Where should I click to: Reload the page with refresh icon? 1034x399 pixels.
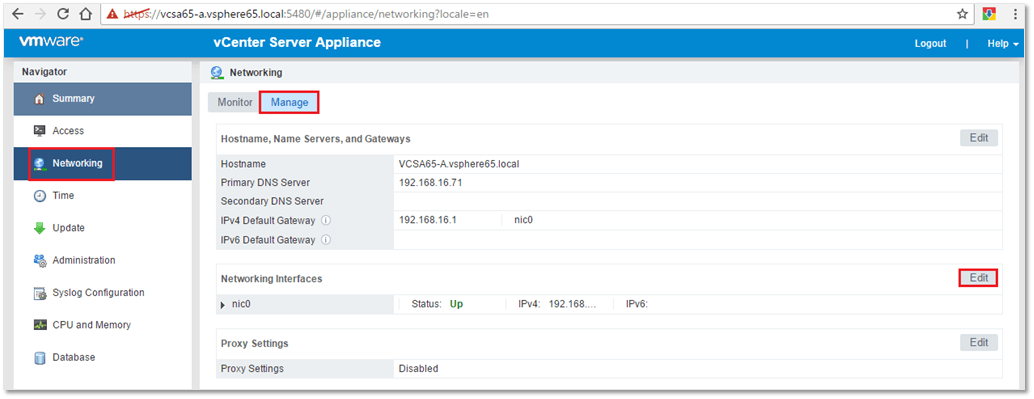[x=63, y=13]
